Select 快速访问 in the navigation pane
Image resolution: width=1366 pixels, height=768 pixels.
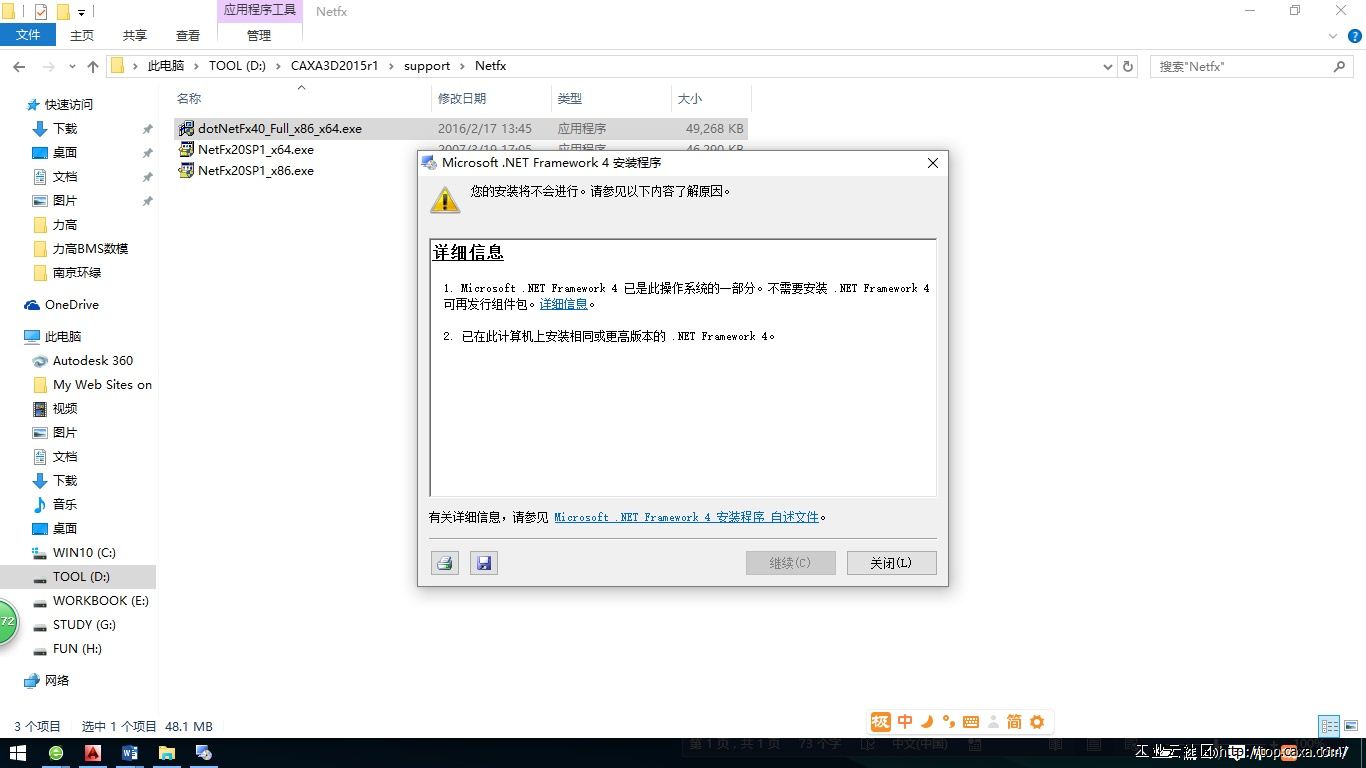point(69,105)
